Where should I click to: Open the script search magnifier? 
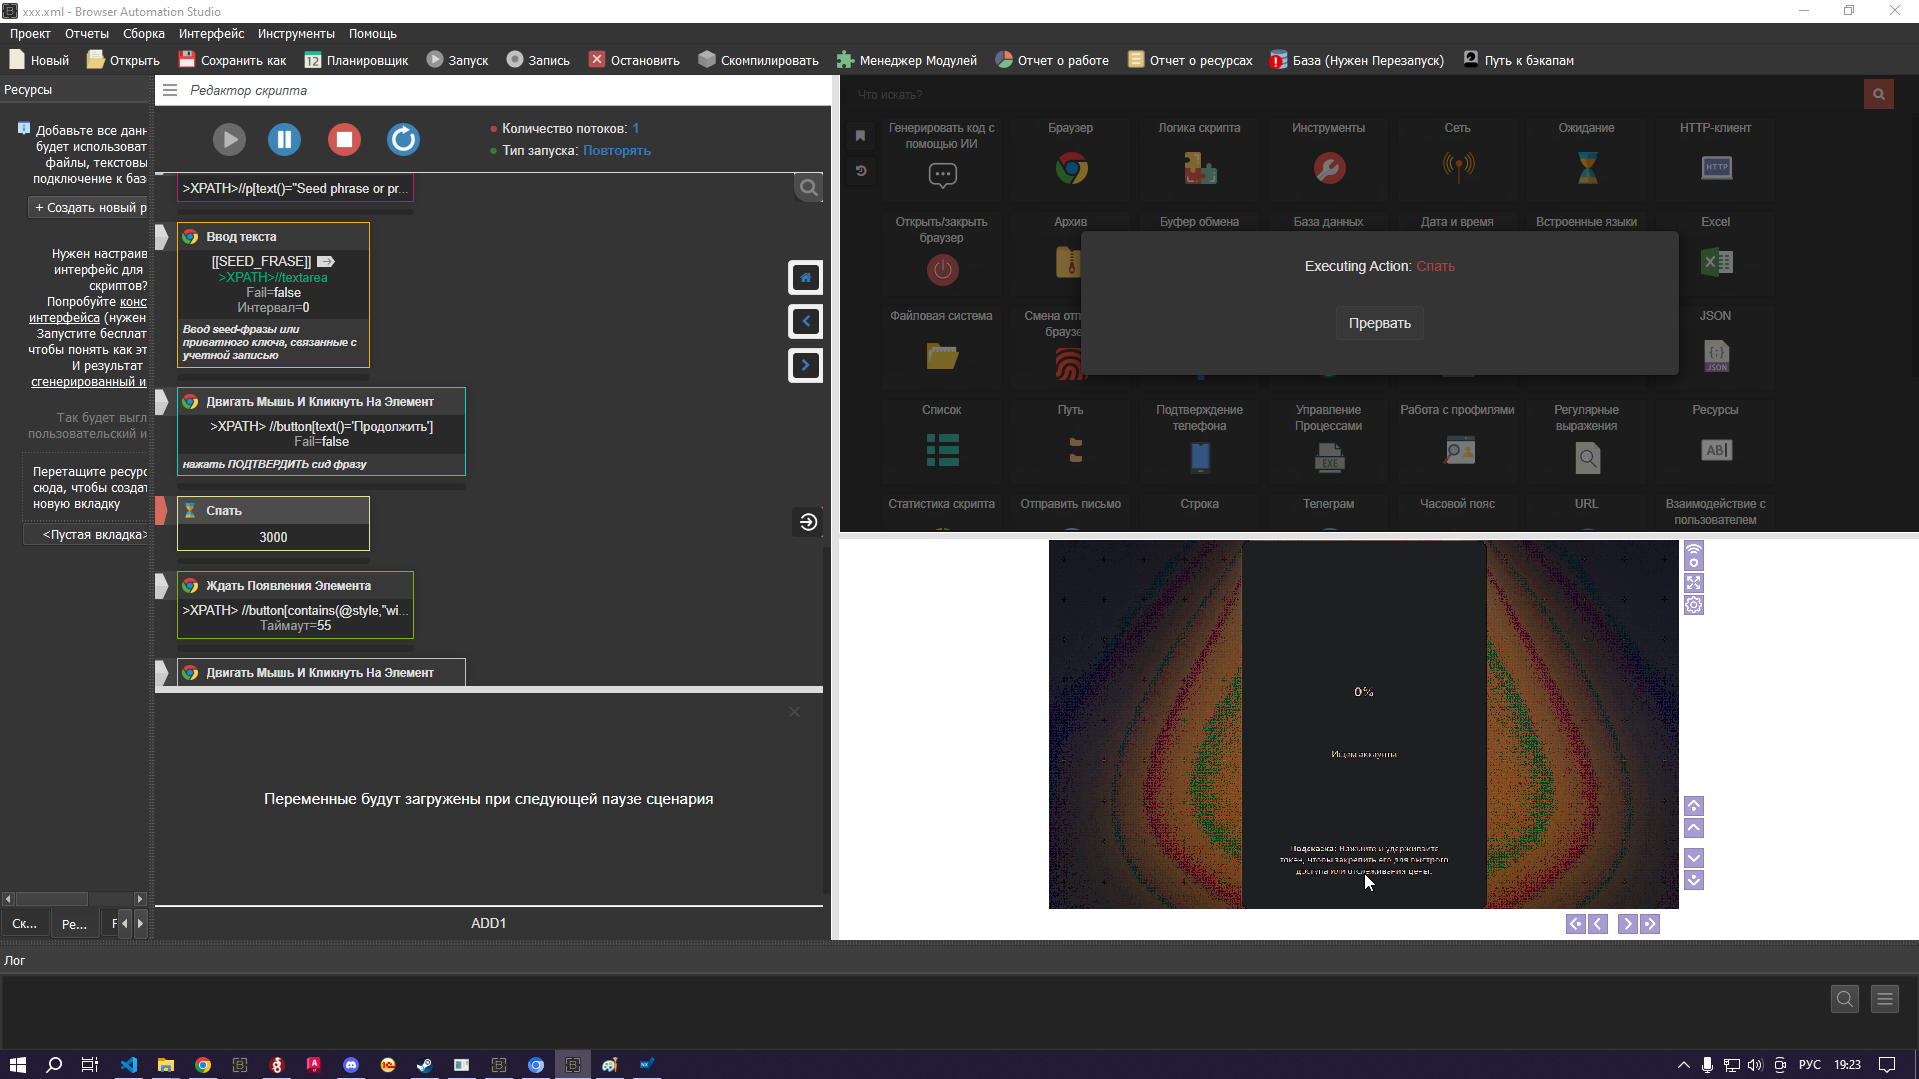click(808, 188)
